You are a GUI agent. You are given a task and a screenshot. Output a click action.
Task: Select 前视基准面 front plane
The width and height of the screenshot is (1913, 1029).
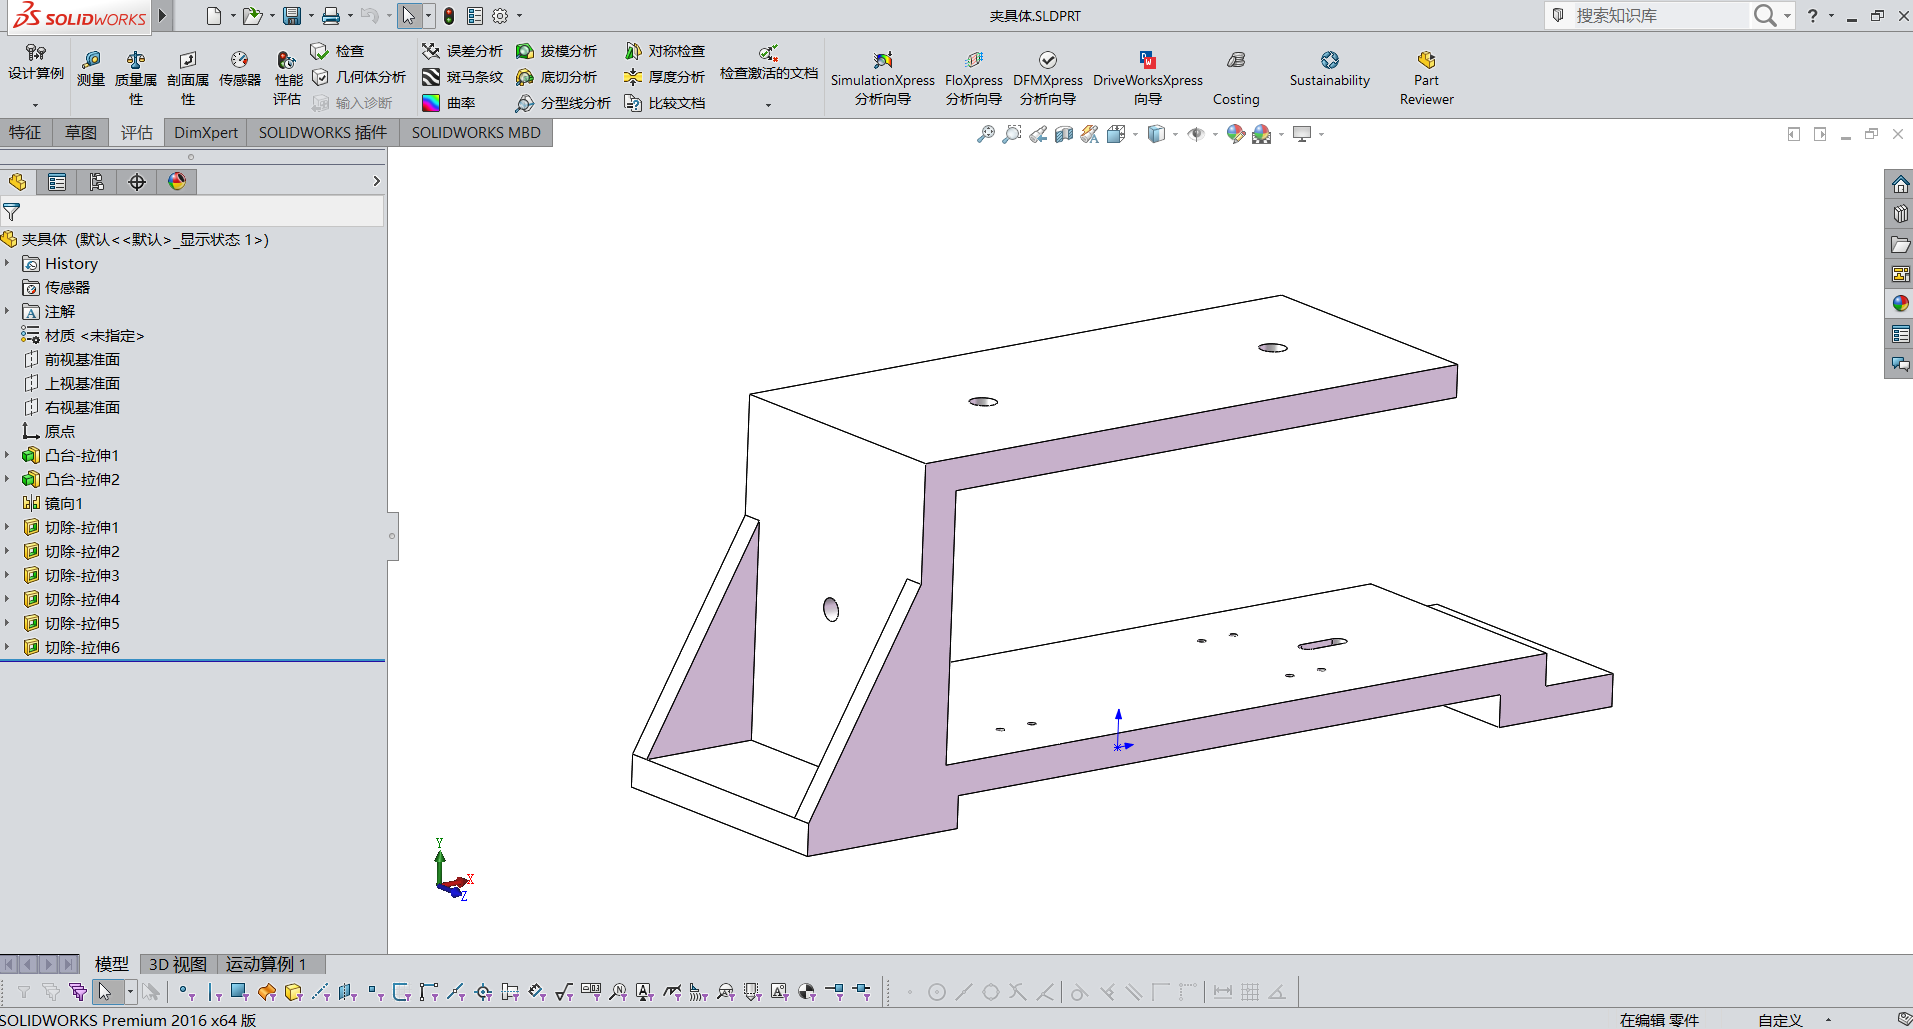coord(71,359)
